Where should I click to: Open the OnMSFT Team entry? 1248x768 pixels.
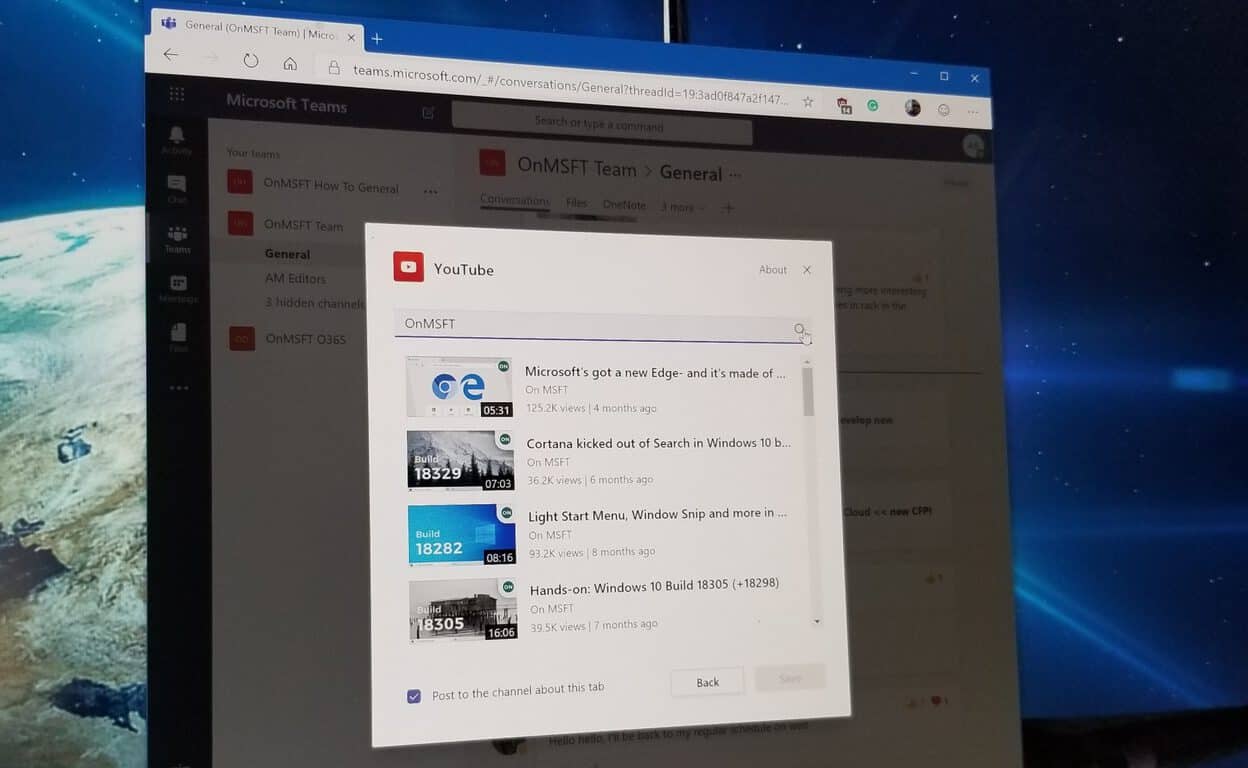click(303, 225)
